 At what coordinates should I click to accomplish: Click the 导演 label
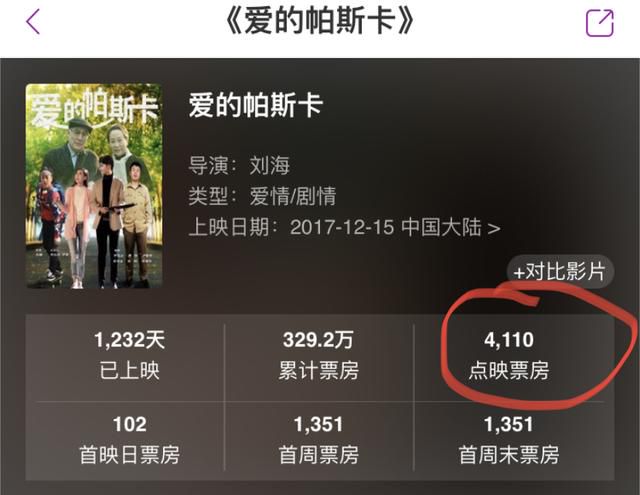pos(208,165)
